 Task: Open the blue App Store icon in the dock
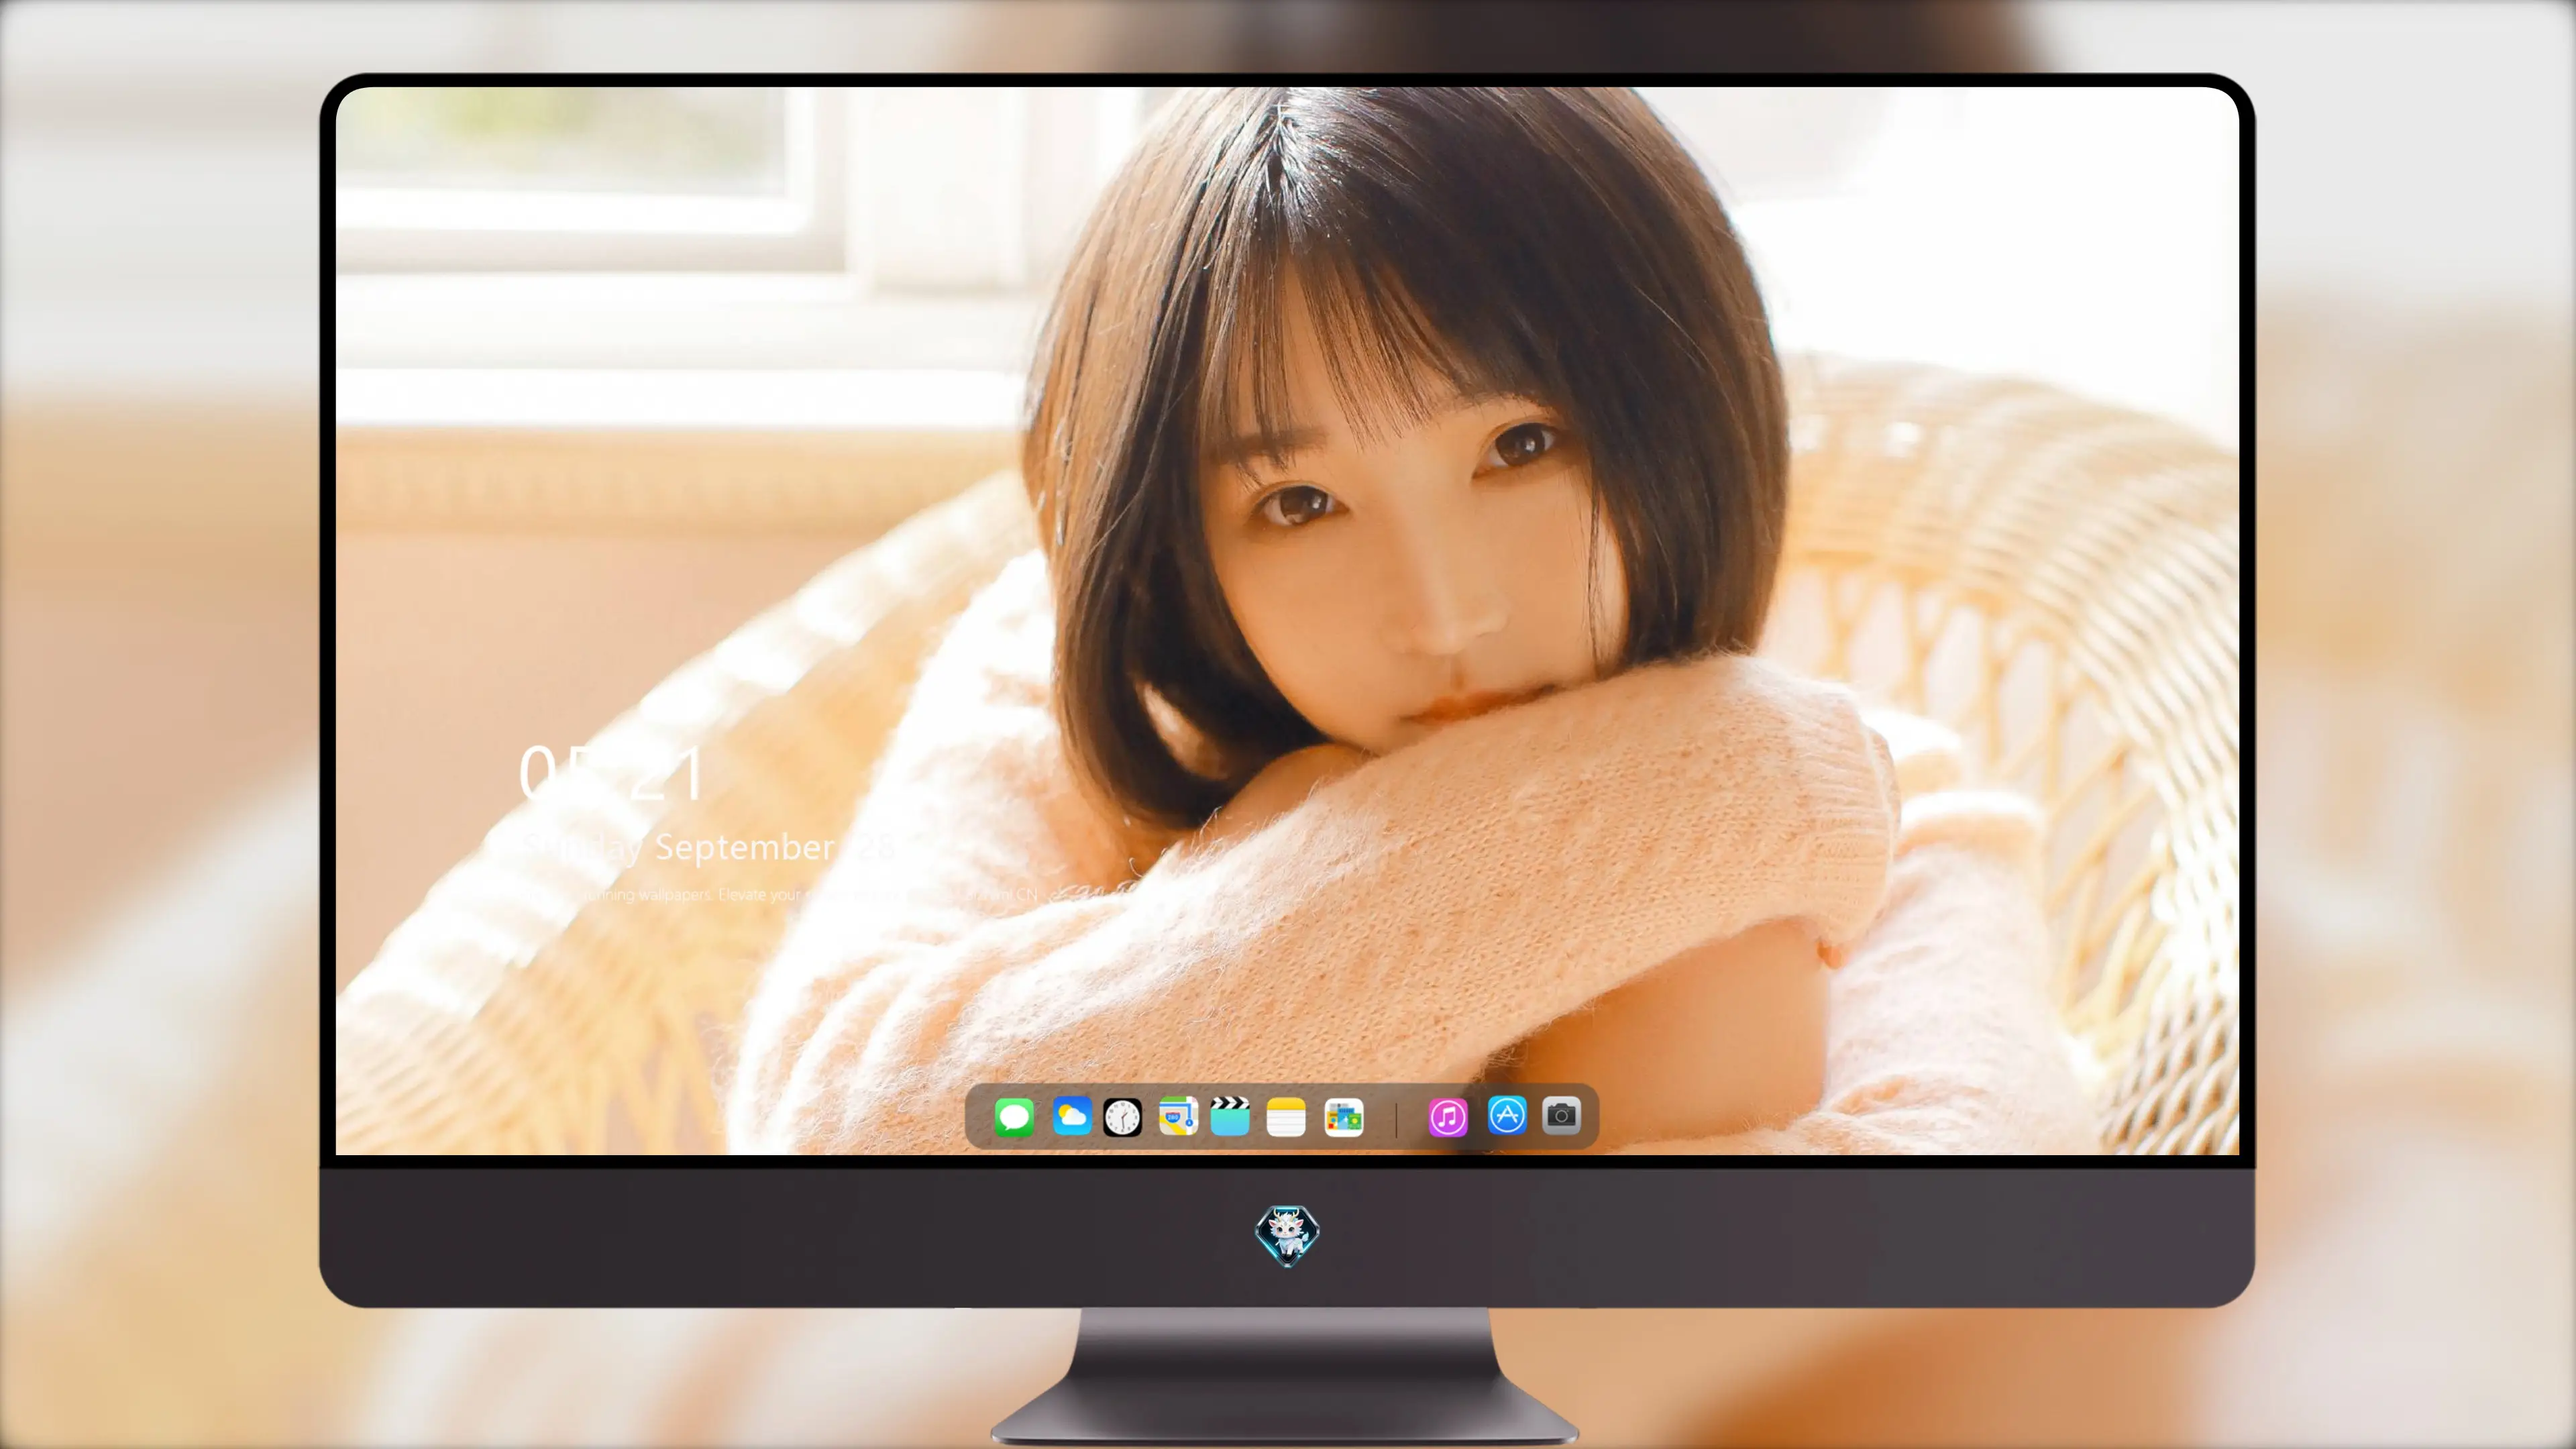coord(1507,1115)
